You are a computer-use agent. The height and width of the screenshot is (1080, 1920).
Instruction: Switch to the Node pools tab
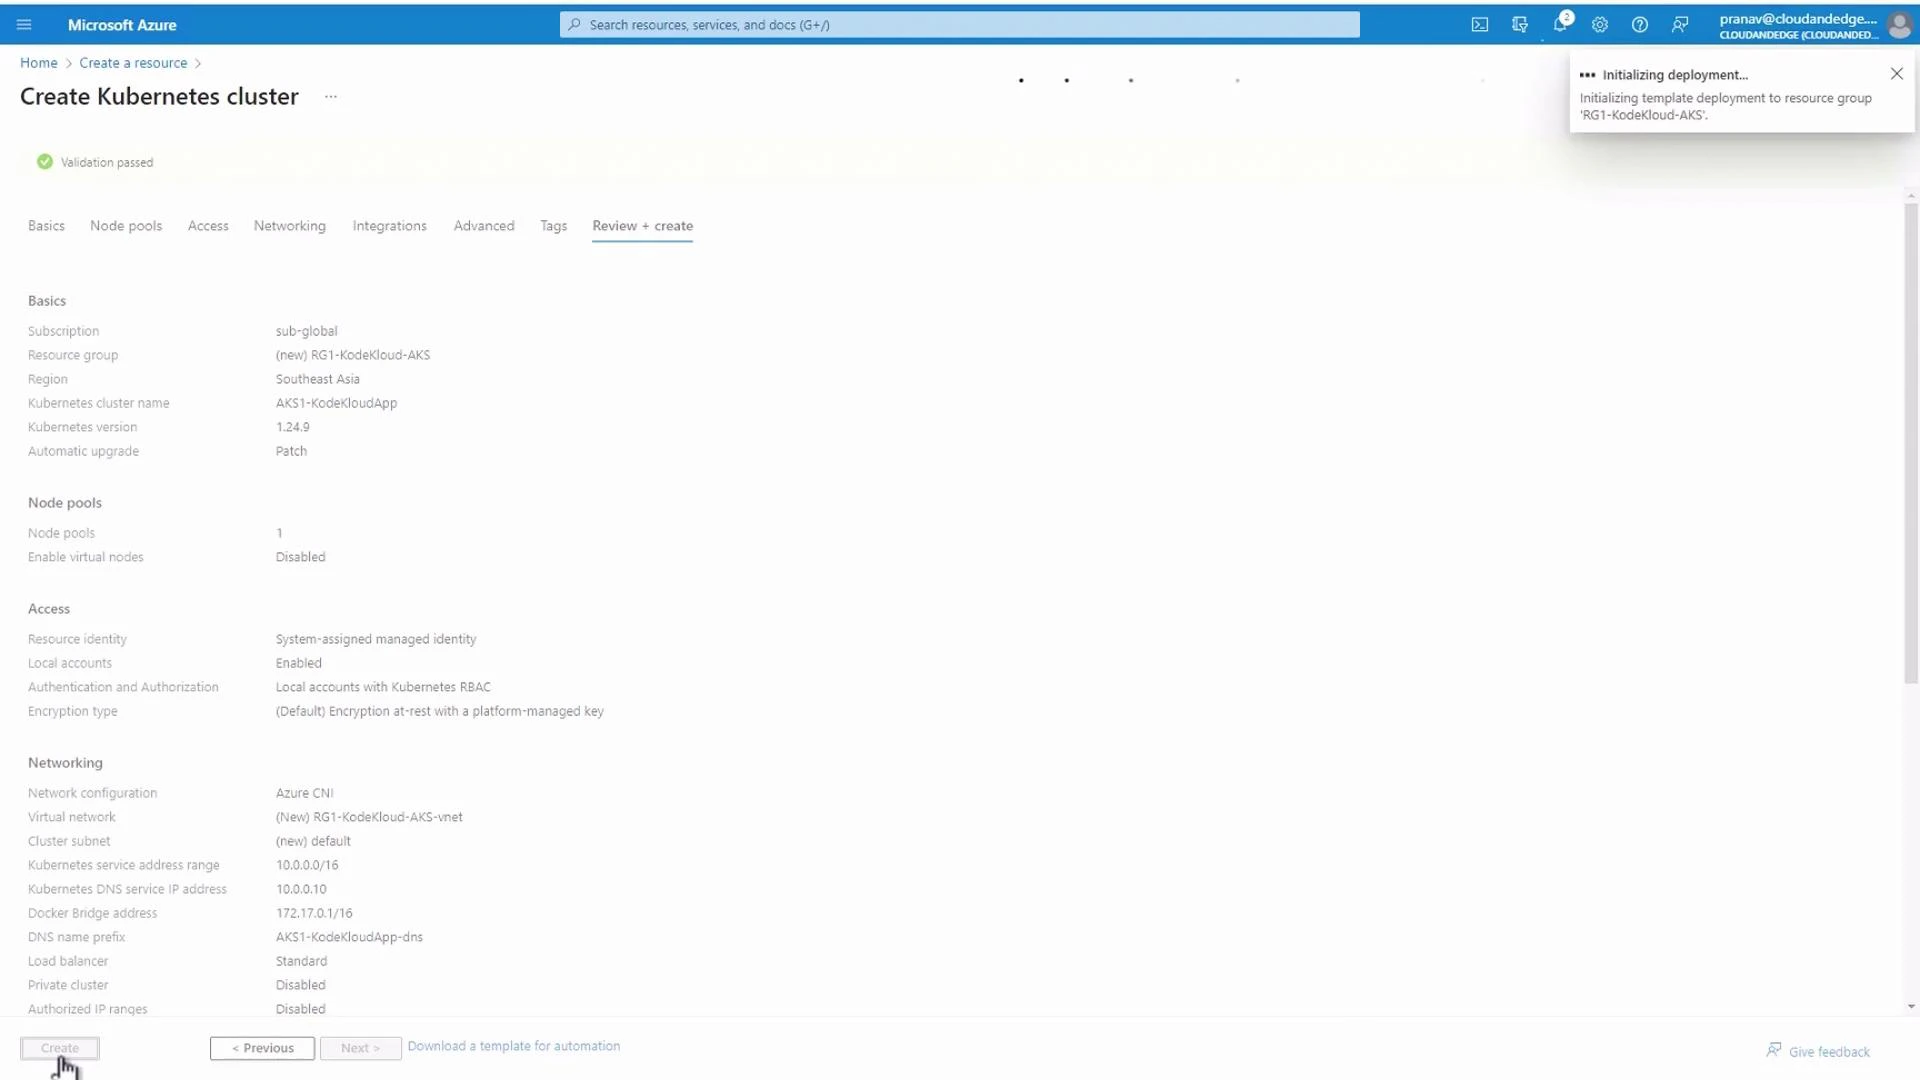pos(126,226)
